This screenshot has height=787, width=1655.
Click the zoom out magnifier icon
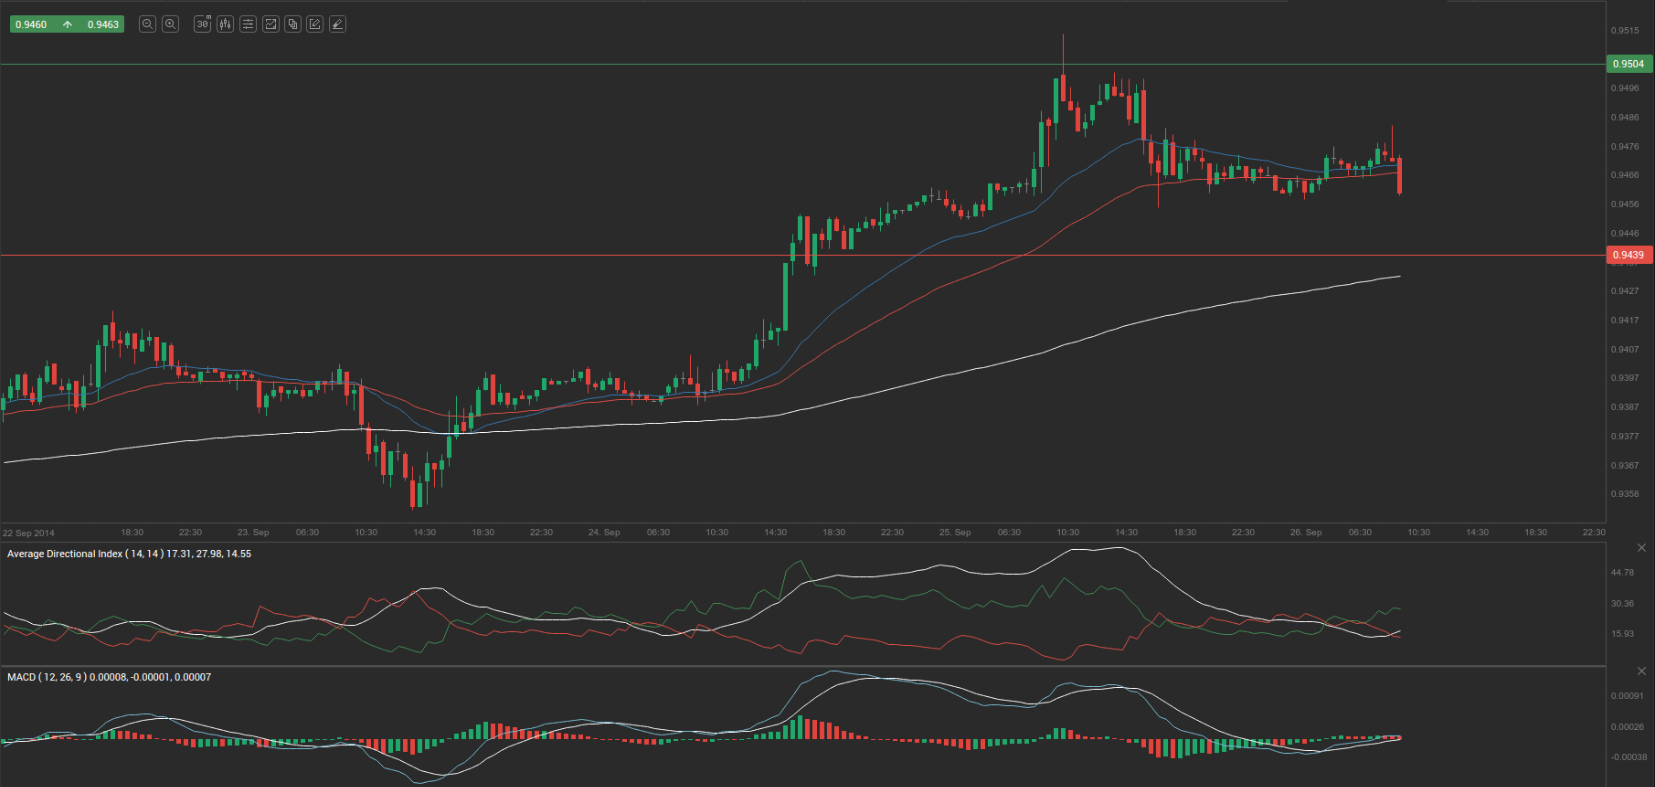coord(147,24)
